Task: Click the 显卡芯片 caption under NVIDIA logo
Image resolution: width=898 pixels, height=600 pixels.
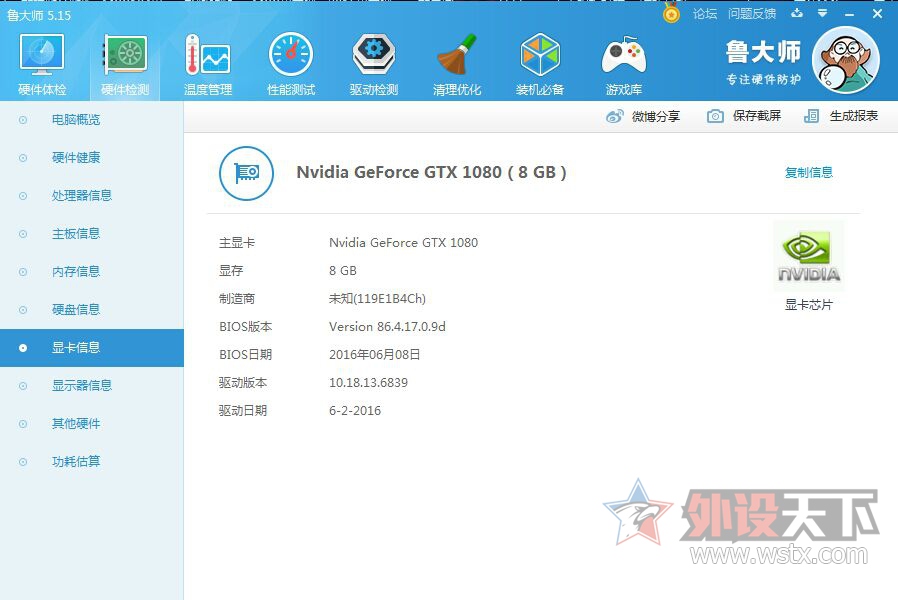Action: [809, 305]
